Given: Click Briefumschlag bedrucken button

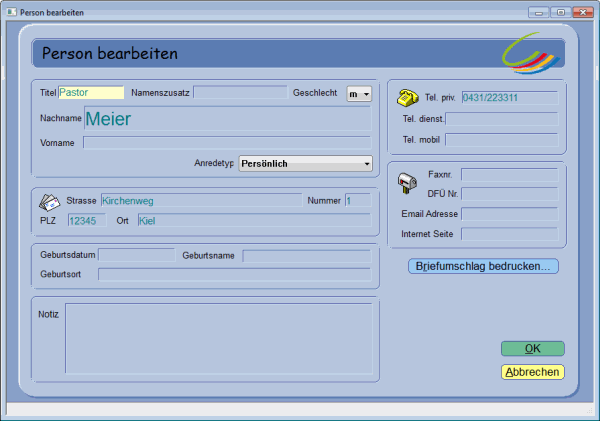Looking at the screenshot, I should click(x=483, y=266).
